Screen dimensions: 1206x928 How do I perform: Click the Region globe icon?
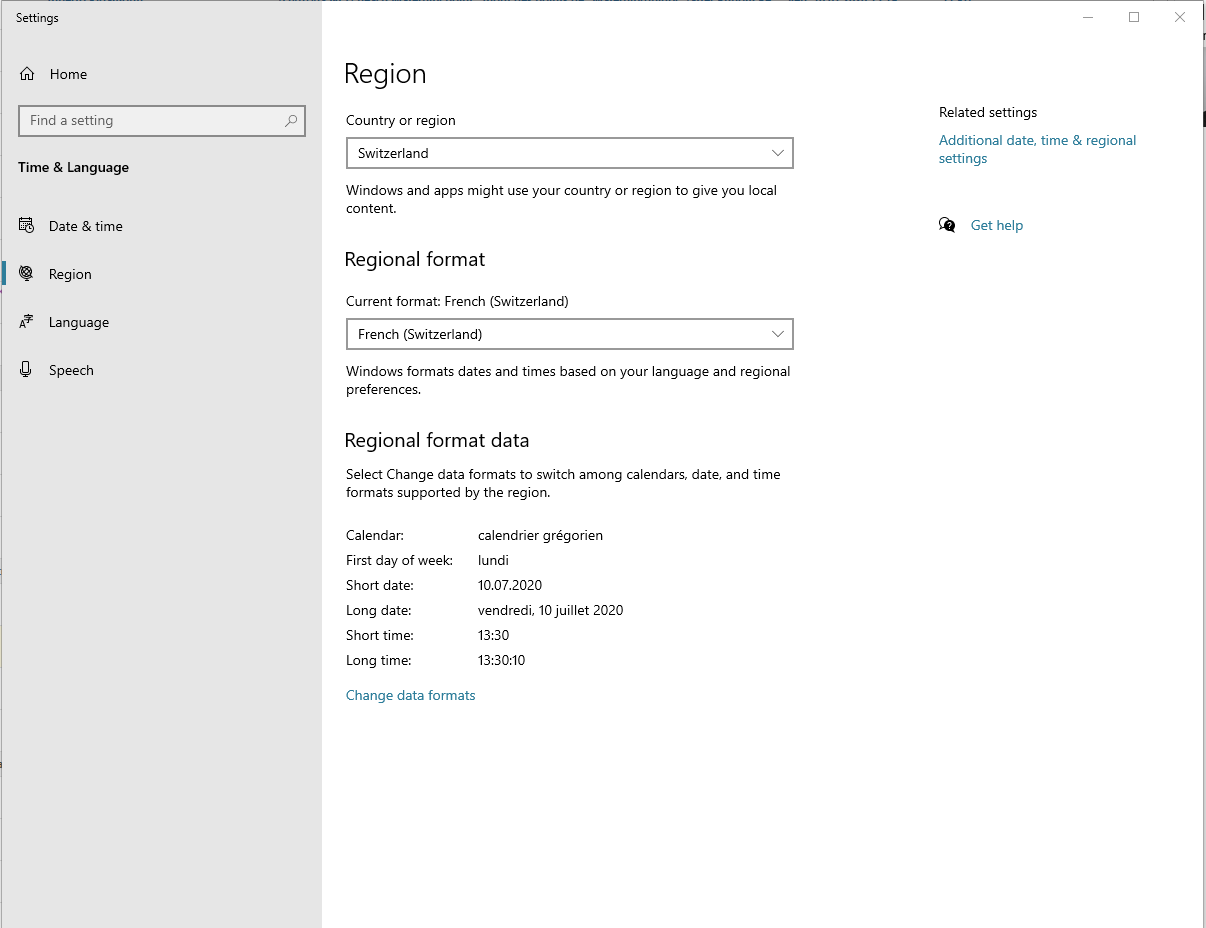27,274
